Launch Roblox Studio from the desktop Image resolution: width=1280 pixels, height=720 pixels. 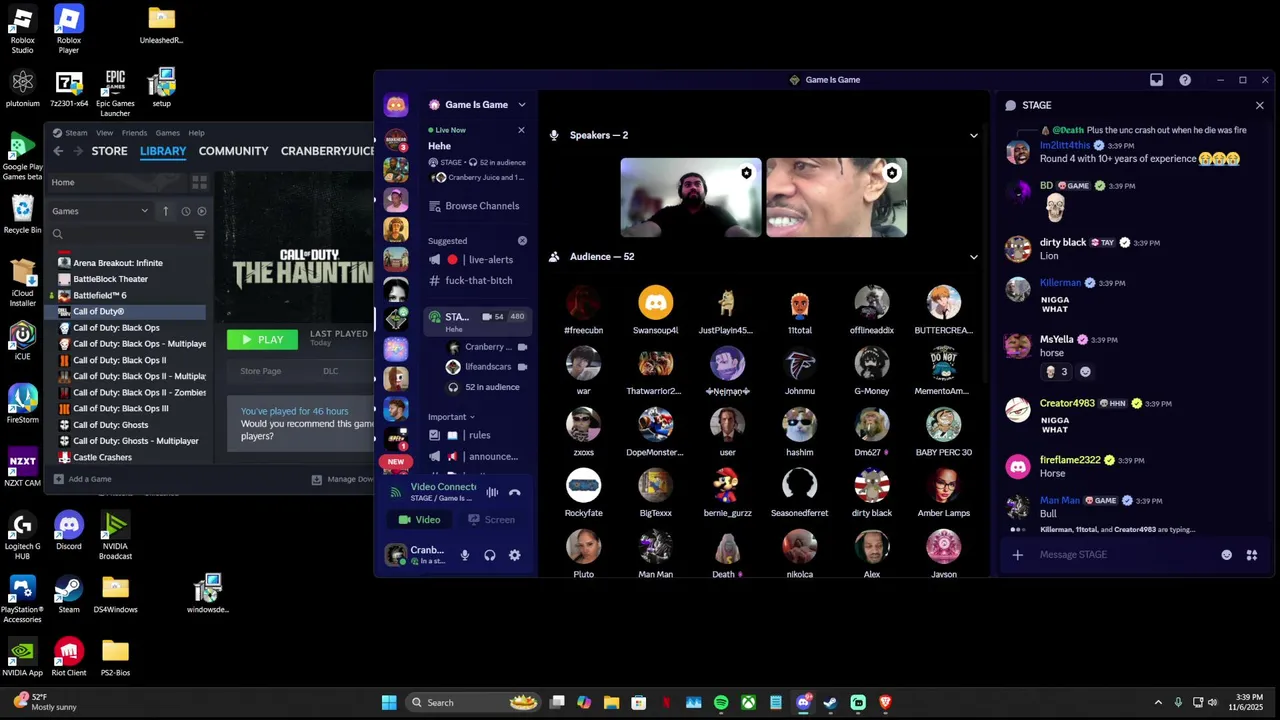[x=22, y=30]
